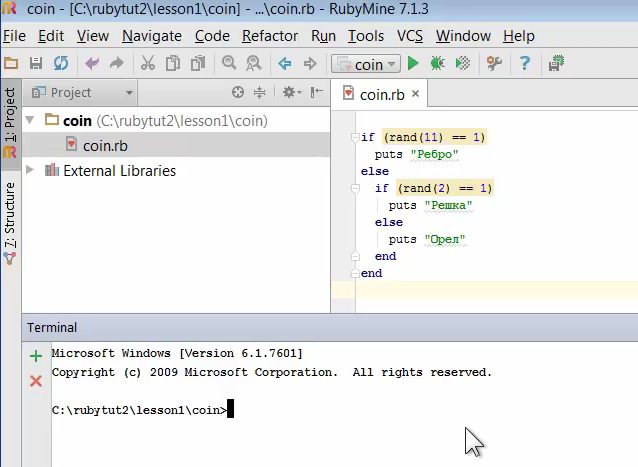
Task: Open the Run menu
Action: [323, 36]
